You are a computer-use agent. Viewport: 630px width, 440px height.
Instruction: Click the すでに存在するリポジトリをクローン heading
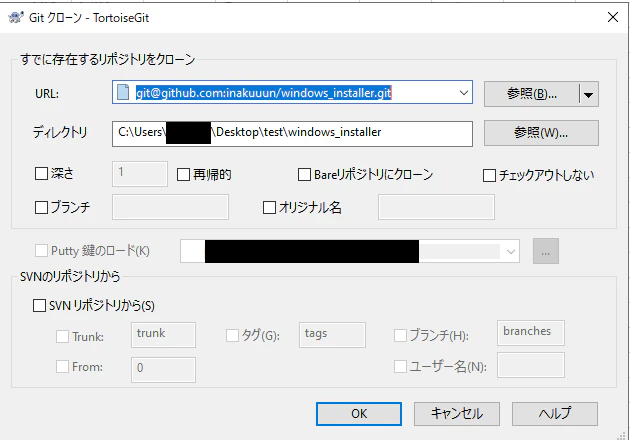(x=108, y=59)
